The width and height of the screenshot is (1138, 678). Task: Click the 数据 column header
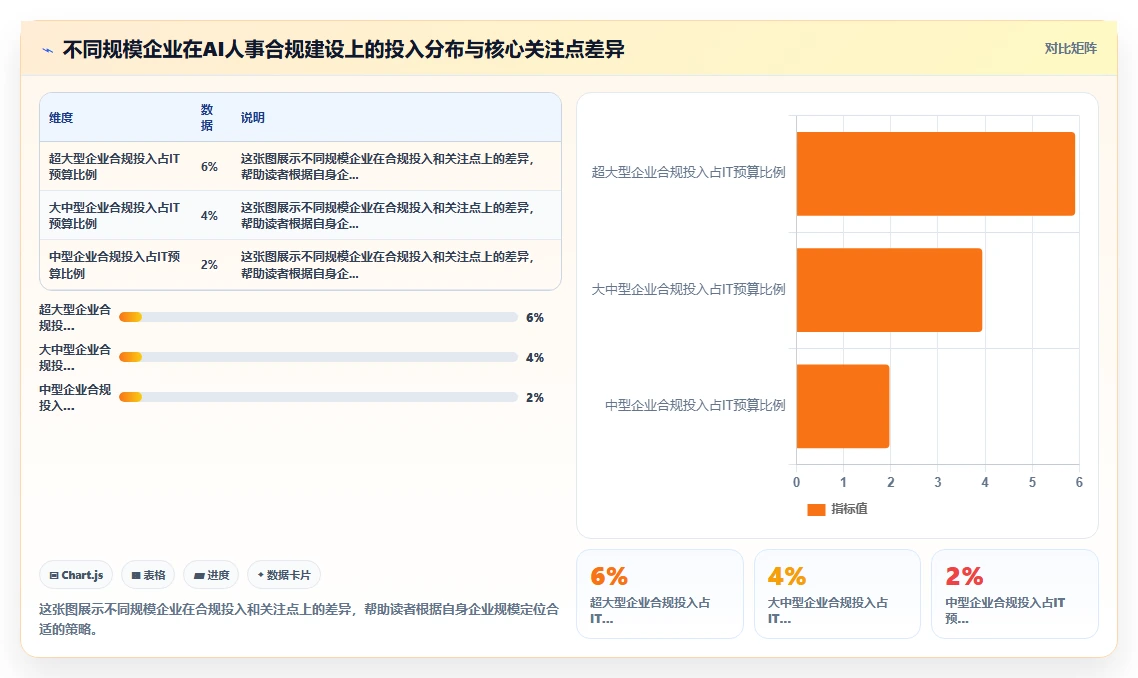coord(207,118)
